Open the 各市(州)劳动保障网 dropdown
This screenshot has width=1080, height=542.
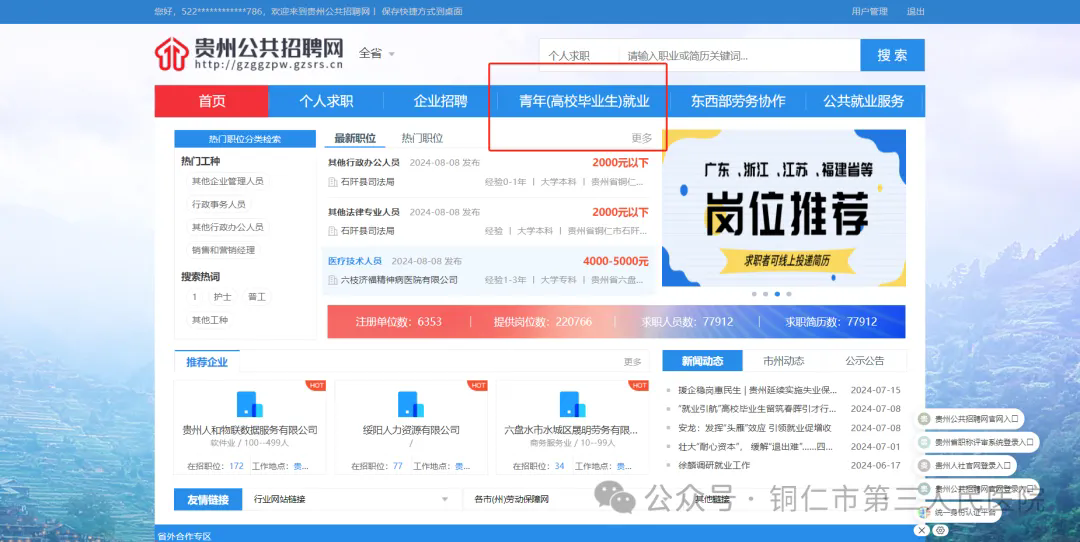560,498
